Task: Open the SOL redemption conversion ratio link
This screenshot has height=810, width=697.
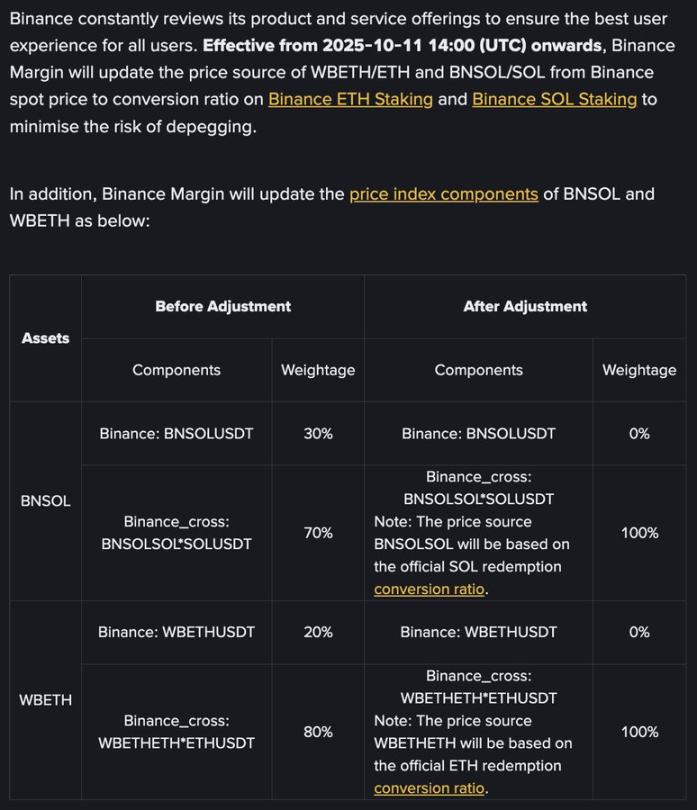Action: pyautogui.click(x=429, y=589)
